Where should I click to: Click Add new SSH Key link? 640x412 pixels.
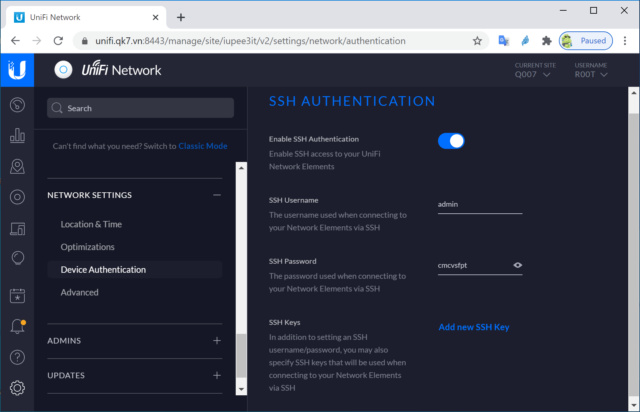(474, 327)
